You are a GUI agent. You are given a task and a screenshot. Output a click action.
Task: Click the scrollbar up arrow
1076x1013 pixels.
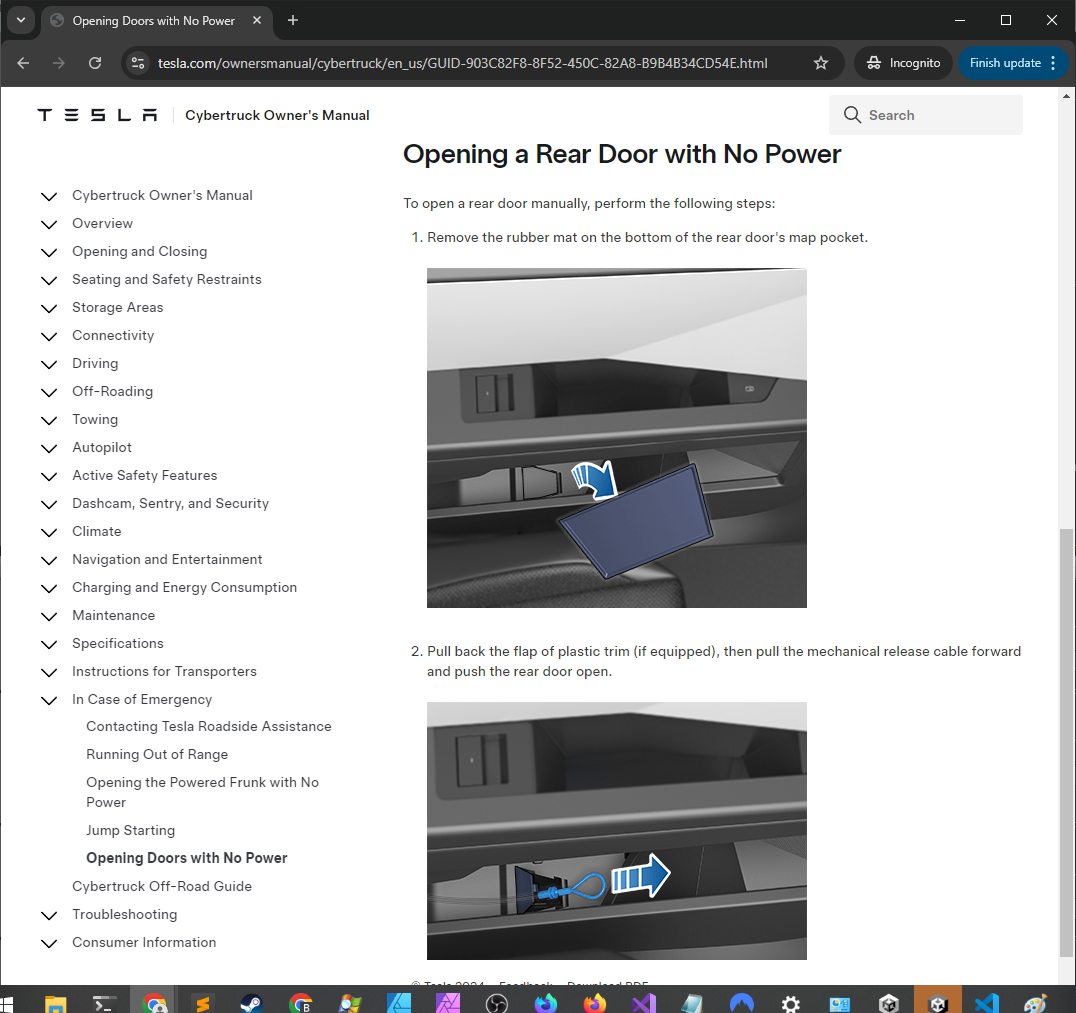1066,96
